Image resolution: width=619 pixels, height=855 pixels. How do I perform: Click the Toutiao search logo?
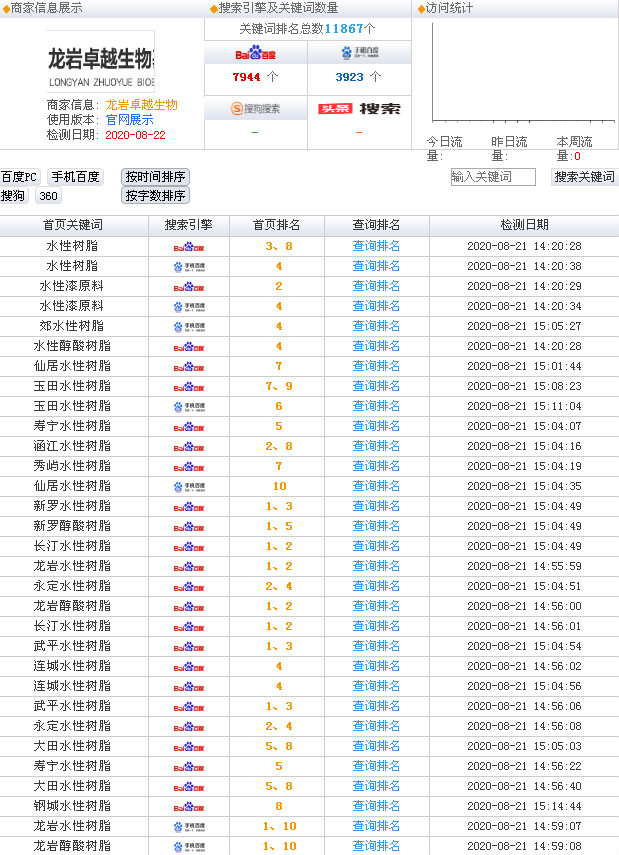[358, 109]
